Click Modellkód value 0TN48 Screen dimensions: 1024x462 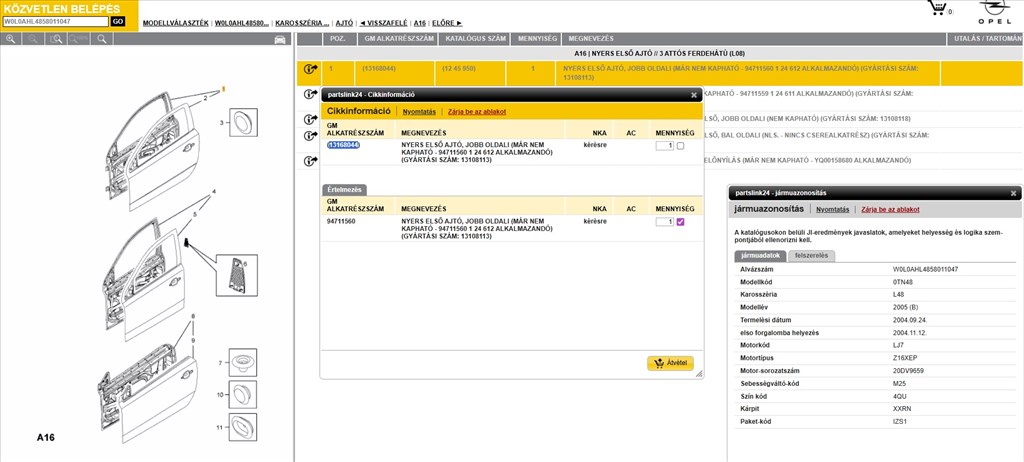(x=903, y=282)
